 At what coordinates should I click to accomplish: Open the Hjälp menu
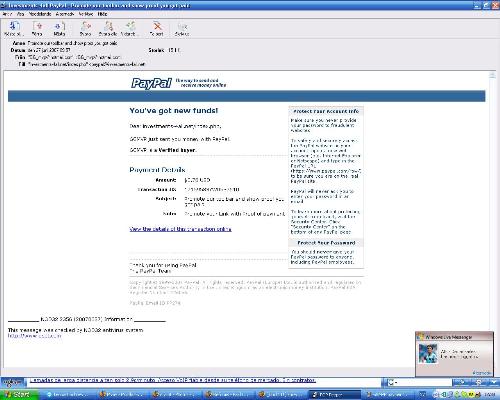(x=102, y=14)
